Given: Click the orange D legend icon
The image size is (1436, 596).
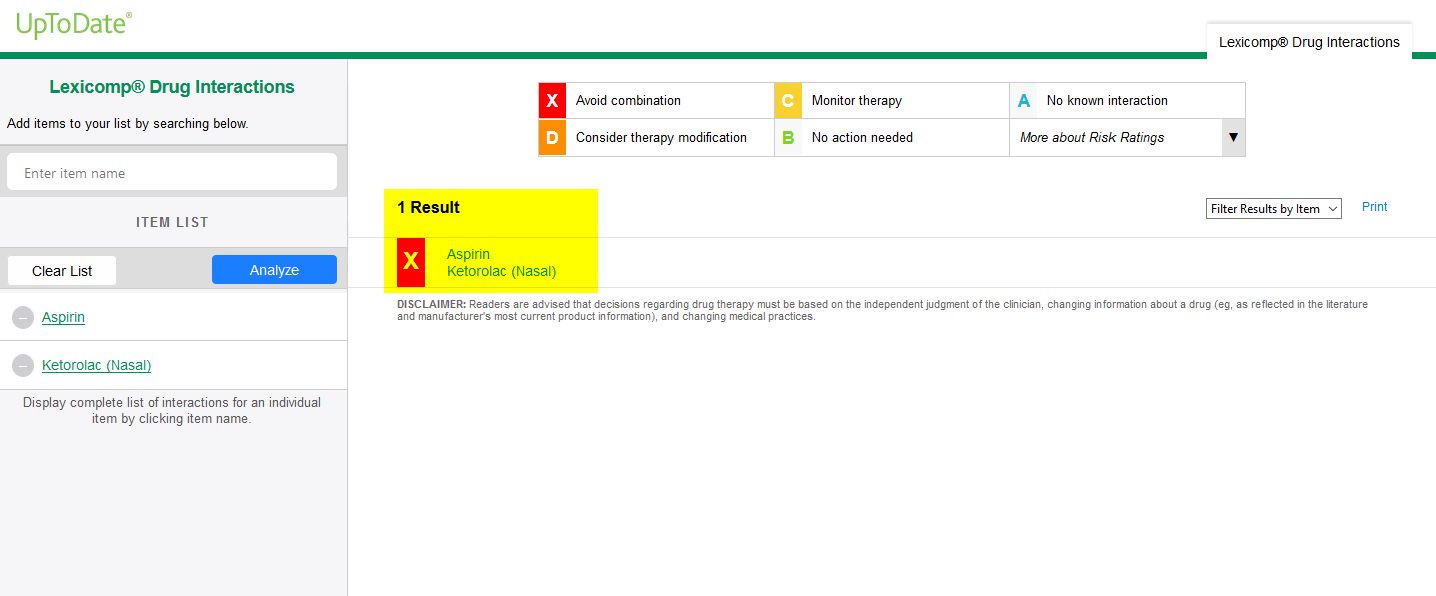Looking at the screenshot, I should click(552, 138).
